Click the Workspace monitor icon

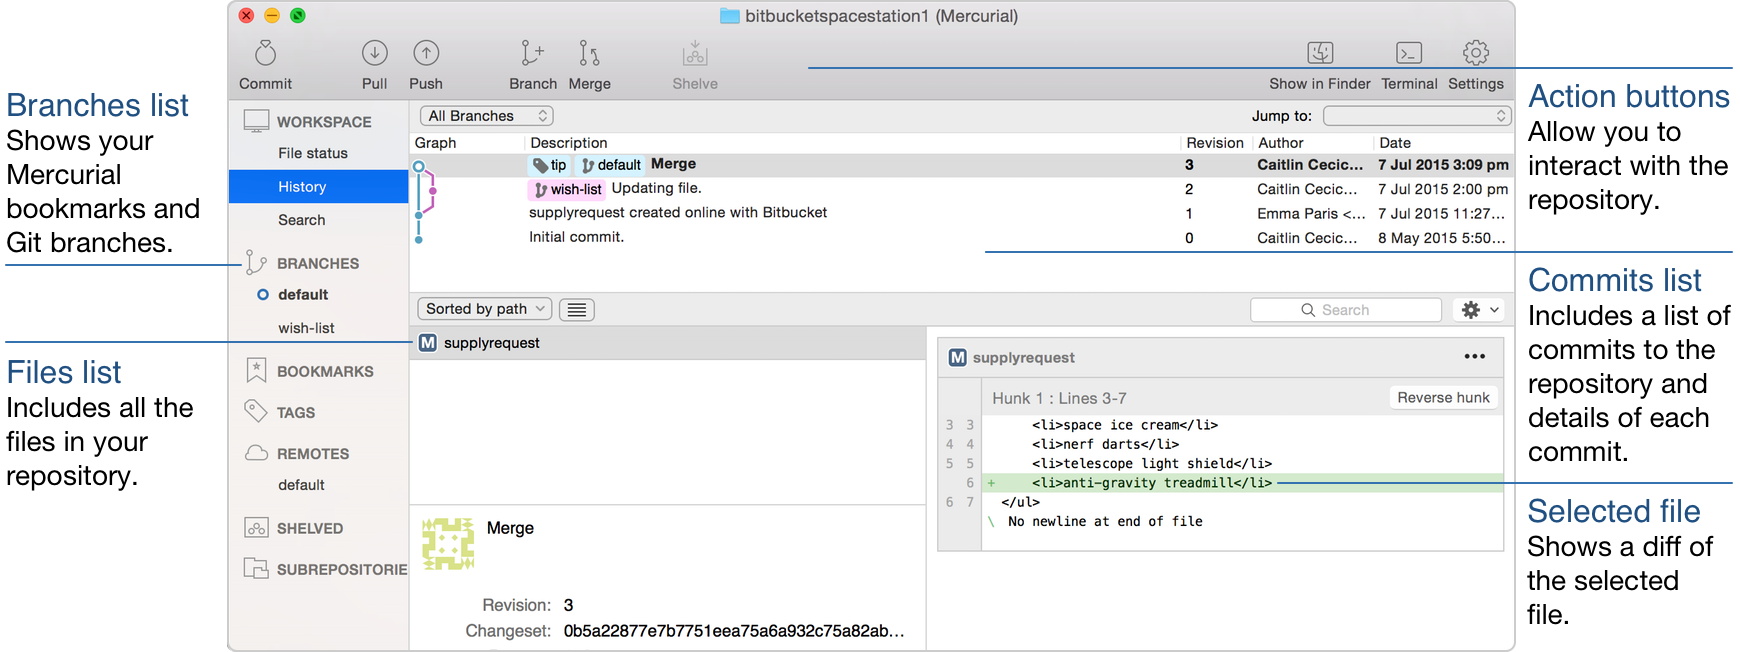click(256, 121)
